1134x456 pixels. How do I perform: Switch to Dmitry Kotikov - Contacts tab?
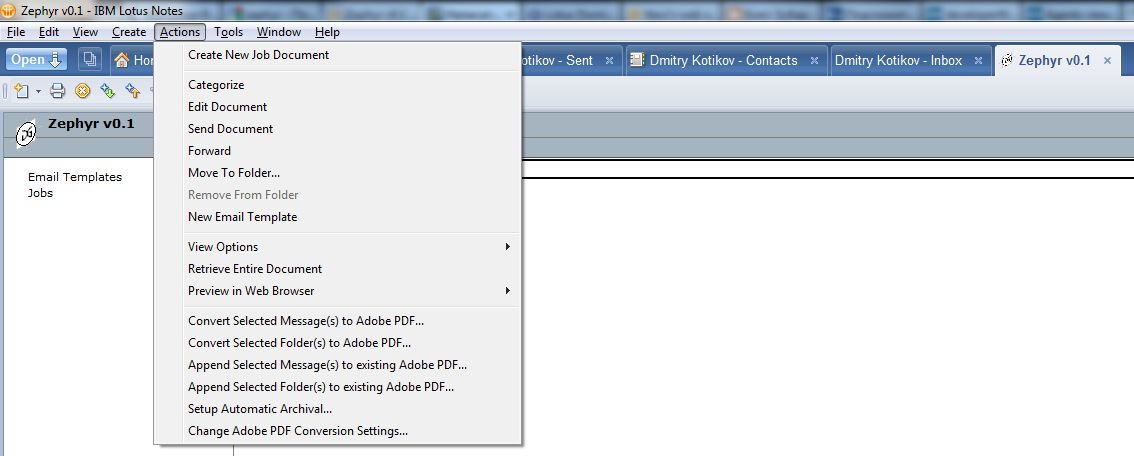pos(722,61)
